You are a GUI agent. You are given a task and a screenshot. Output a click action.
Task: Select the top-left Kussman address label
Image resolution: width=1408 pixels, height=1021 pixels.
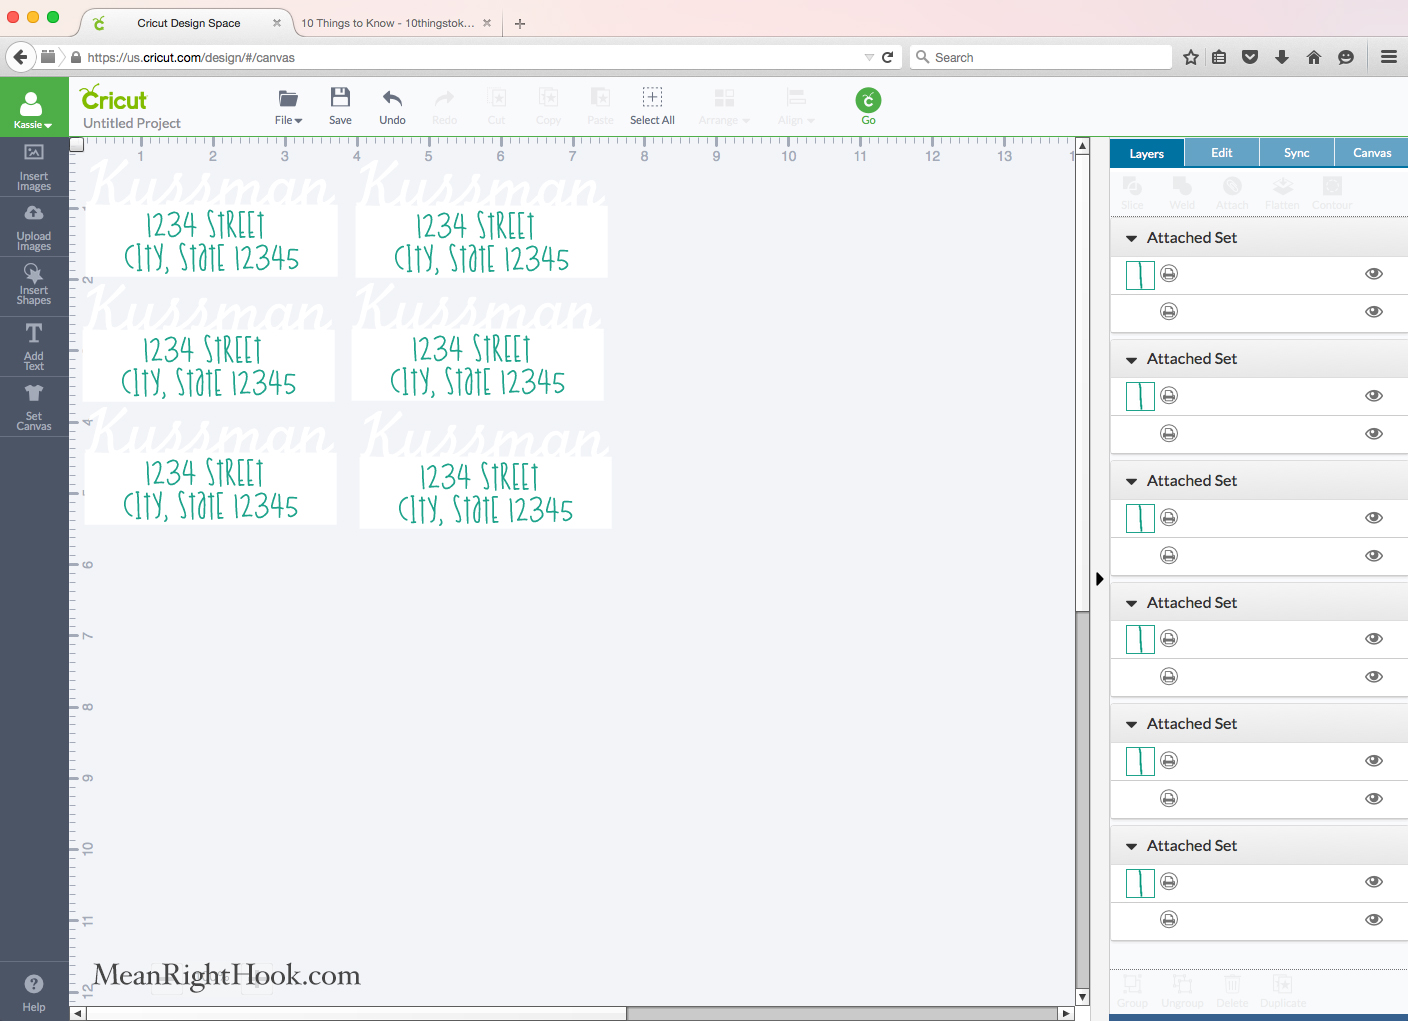pos(211,220)
